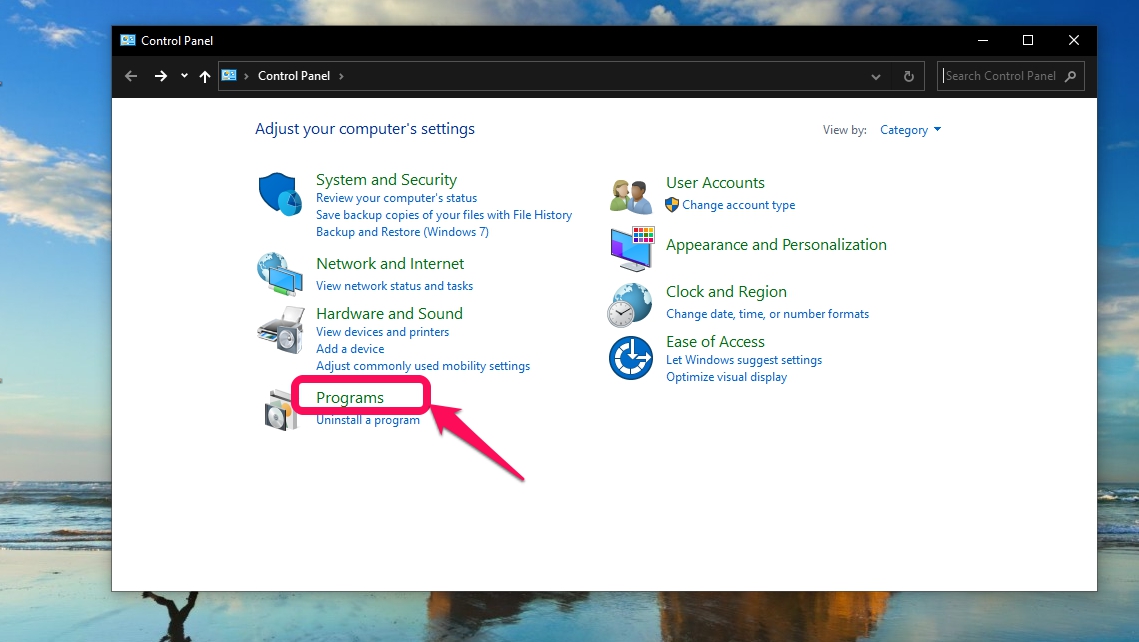Select the Control Panel breadcrumb segment
Viewport: 1139px width, 642px height.
[293, 76]
